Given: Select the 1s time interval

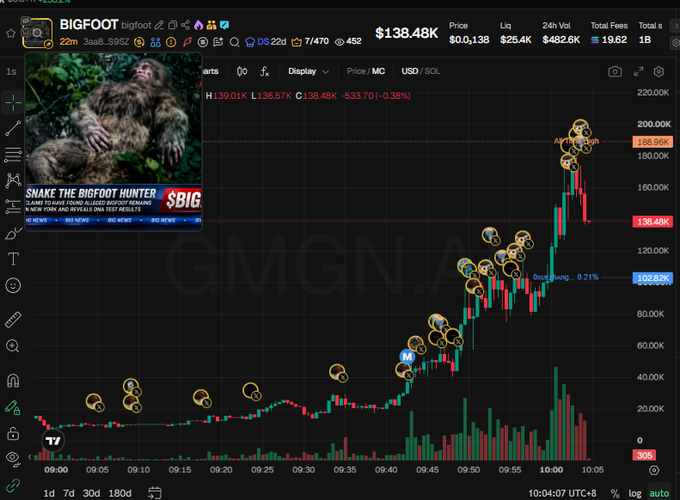Looking at the screenshot, I should tap(11, 72).
